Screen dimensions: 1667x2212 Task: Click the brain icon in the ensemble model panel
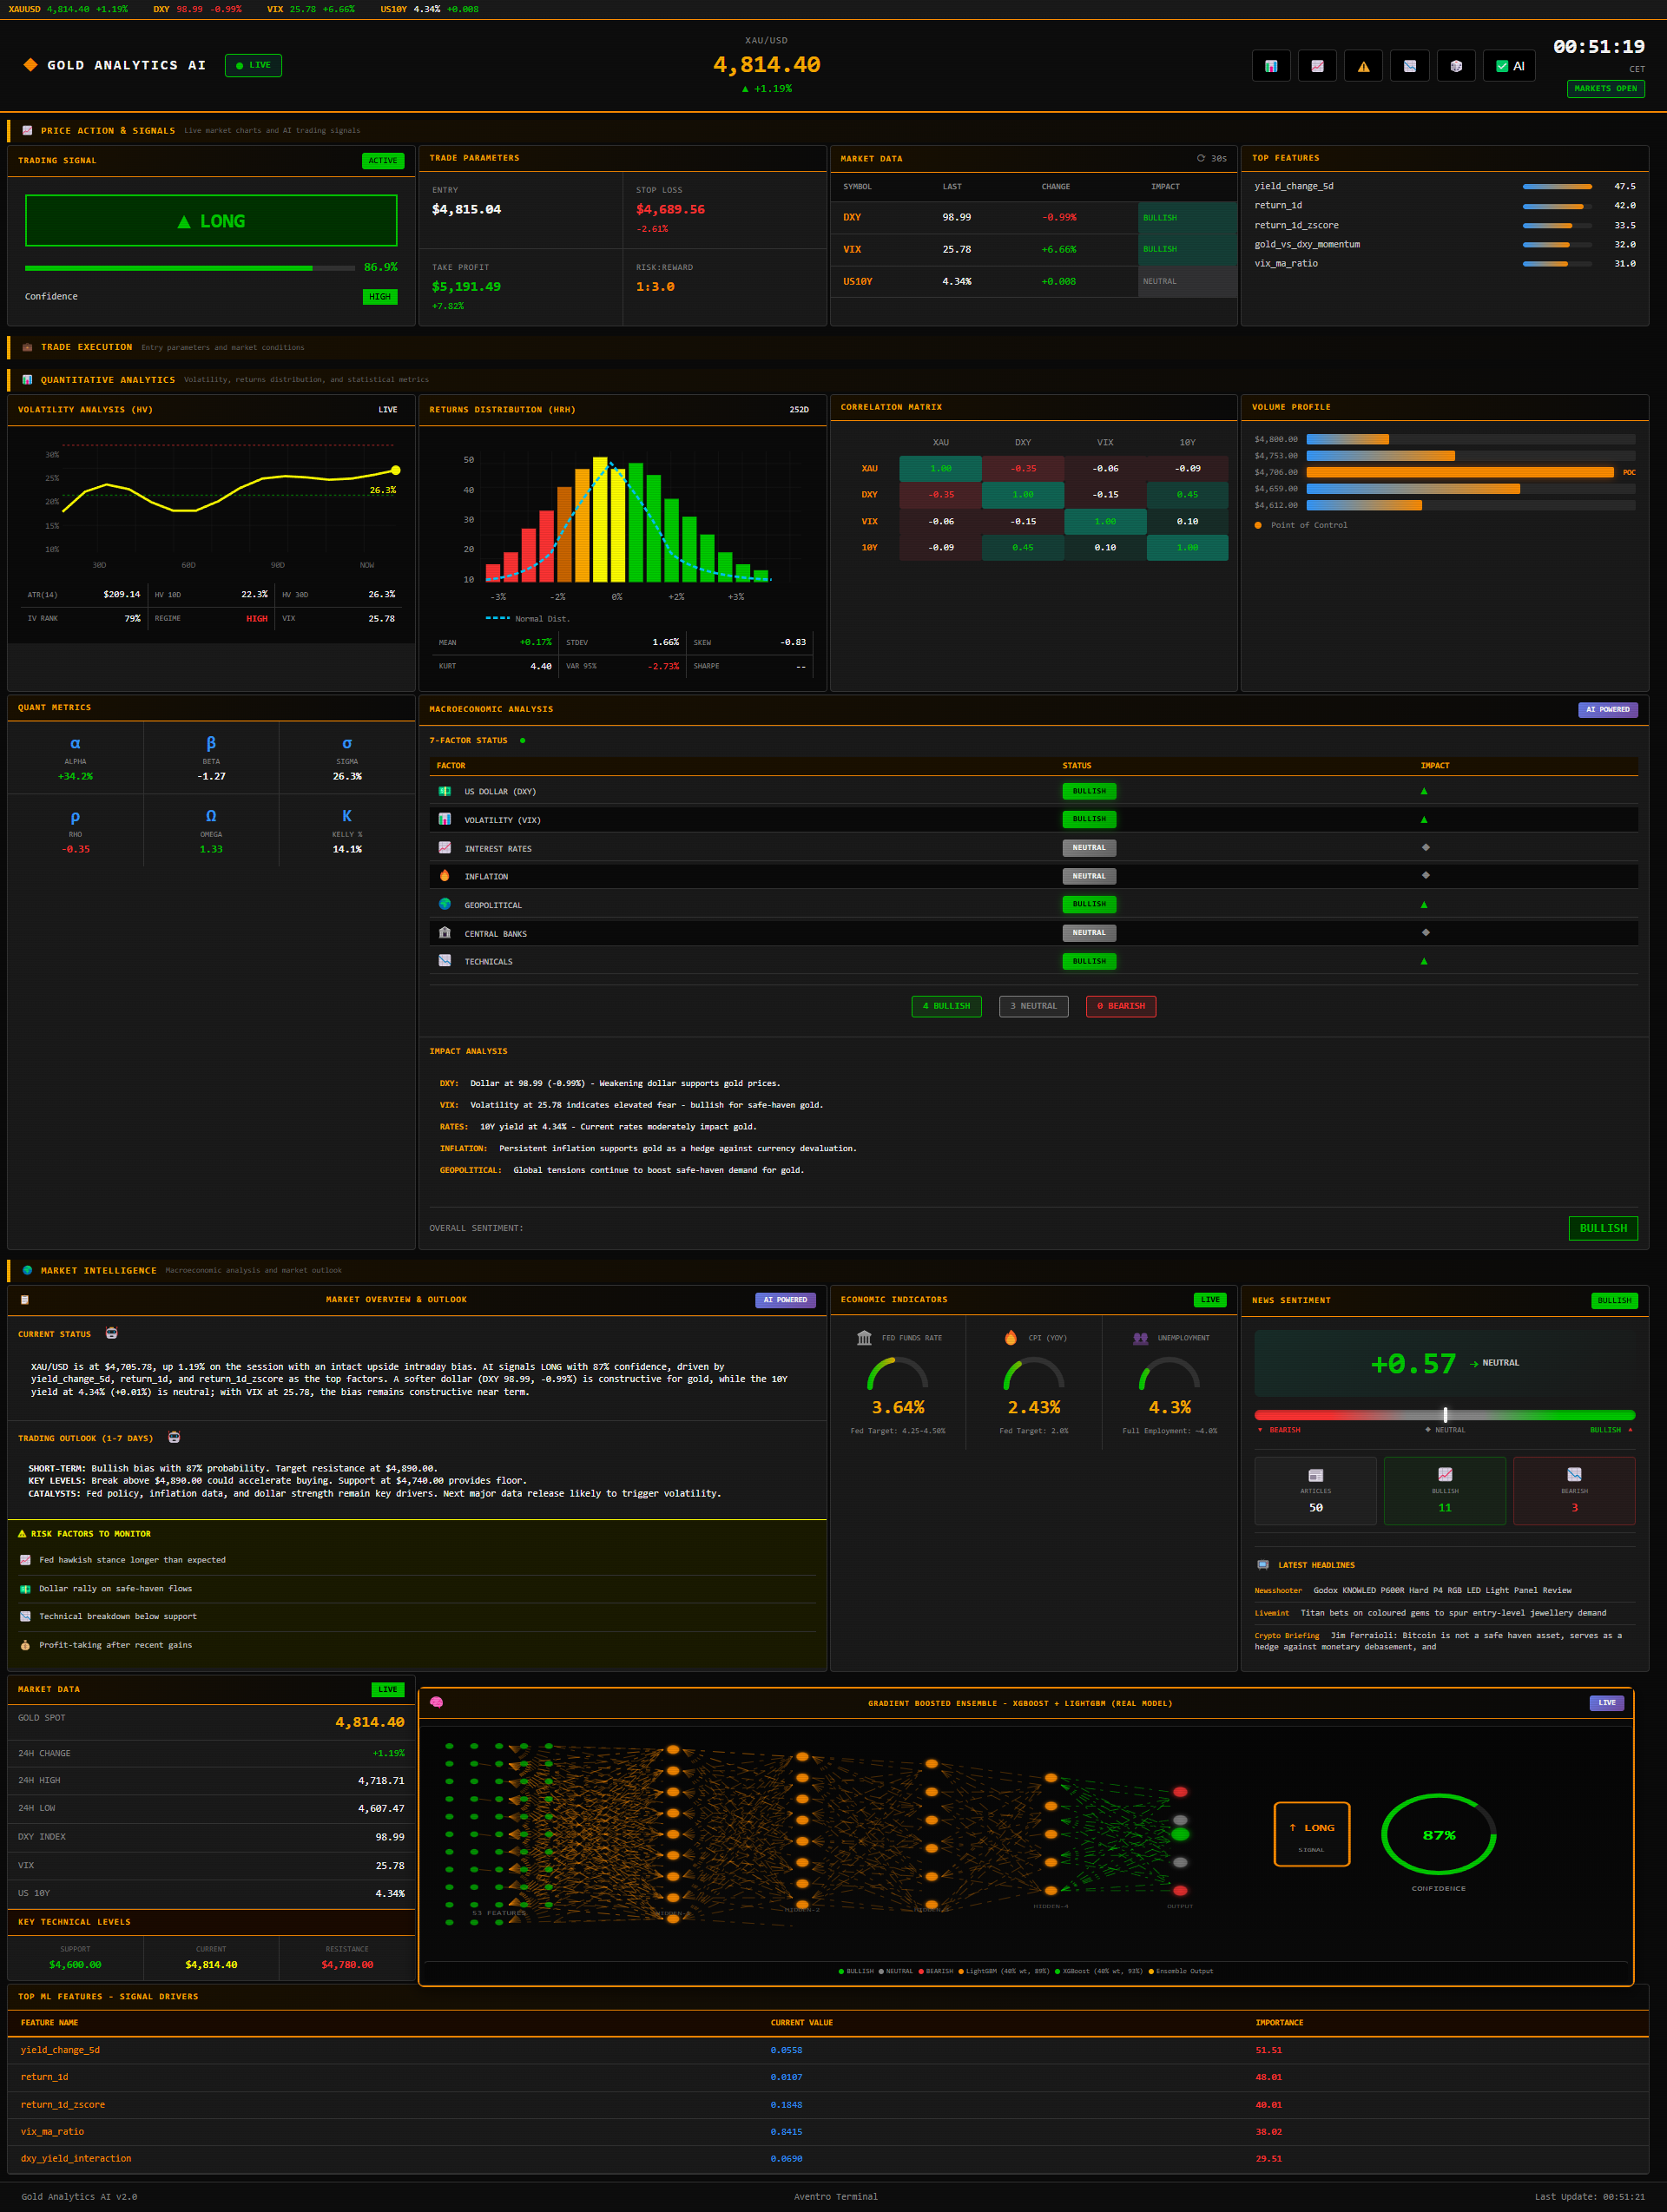(436, 1702)
